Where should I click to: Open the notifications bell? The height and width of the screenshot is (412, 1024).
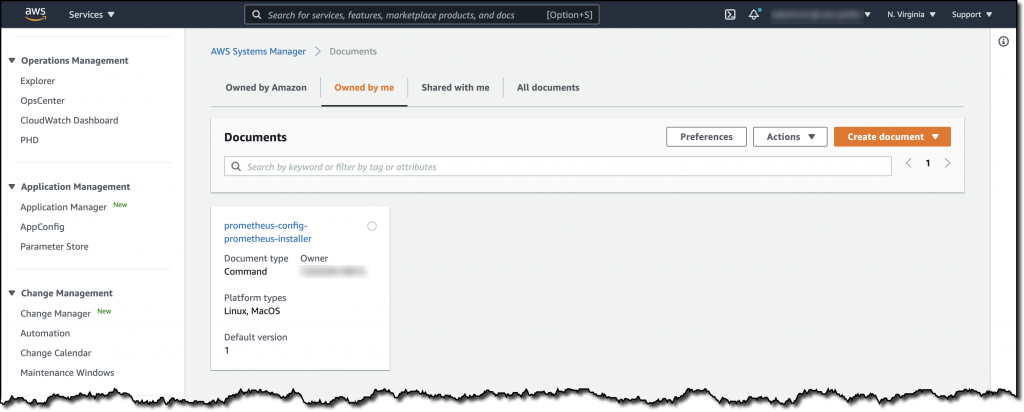pos(754,14)
